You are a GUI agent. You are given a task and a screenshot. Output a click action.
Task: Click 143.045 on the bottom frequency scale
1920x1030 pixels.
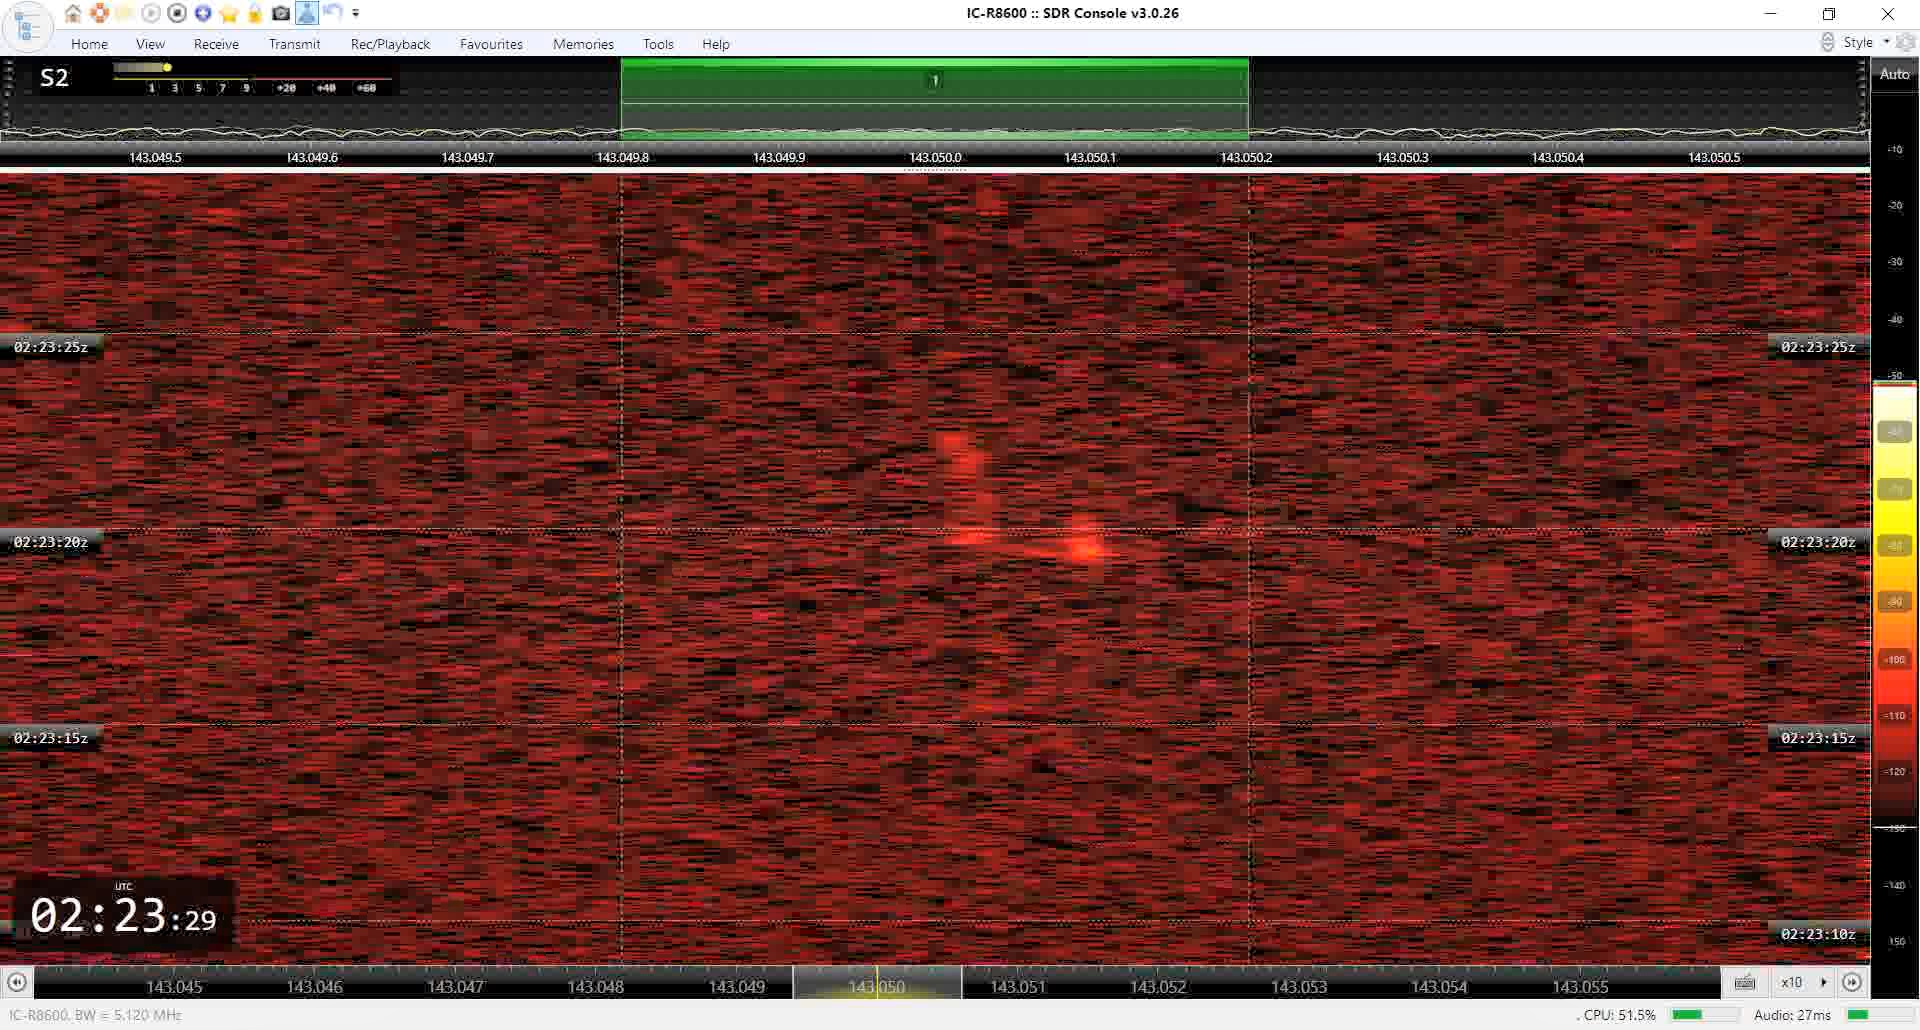tap(174, 987)
